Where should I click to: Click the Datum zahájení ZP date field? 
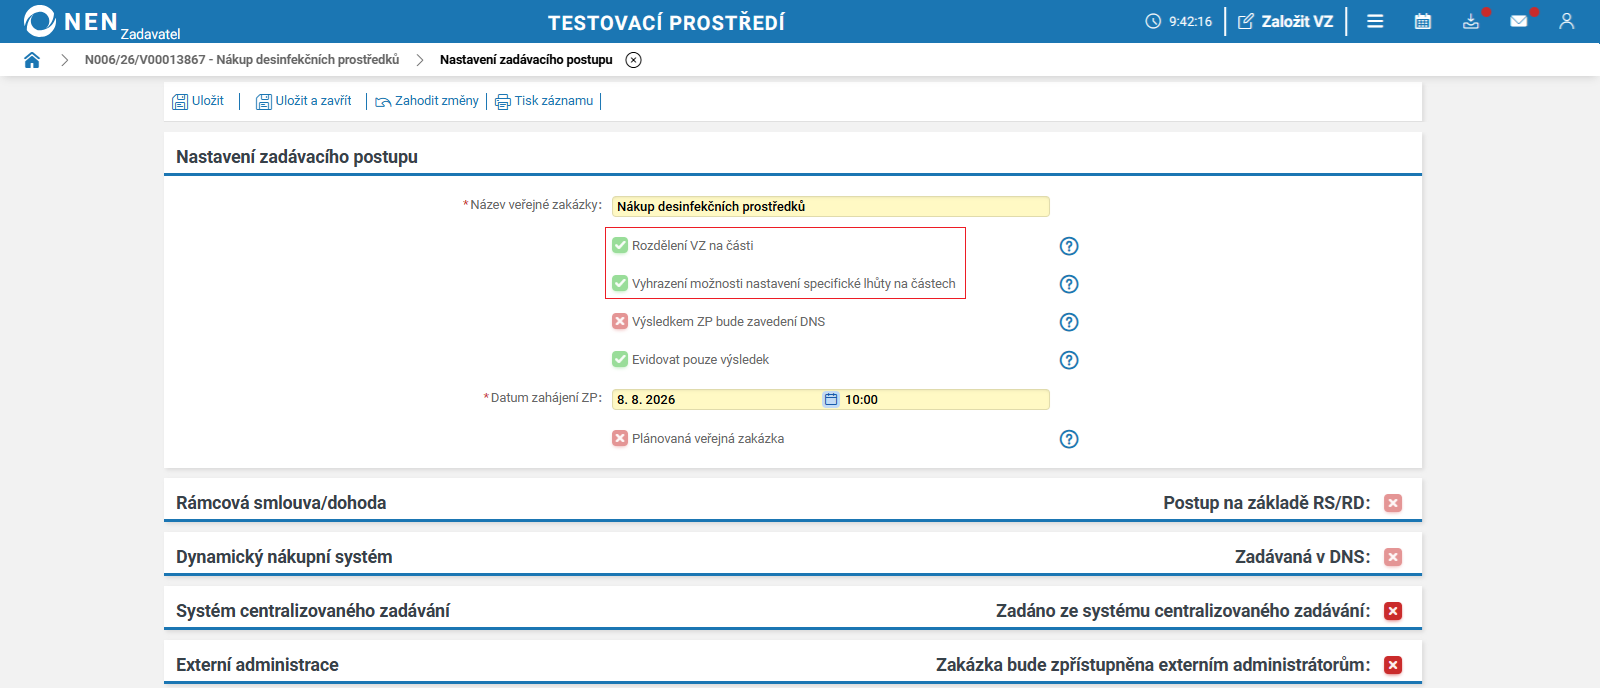[716, 399]
